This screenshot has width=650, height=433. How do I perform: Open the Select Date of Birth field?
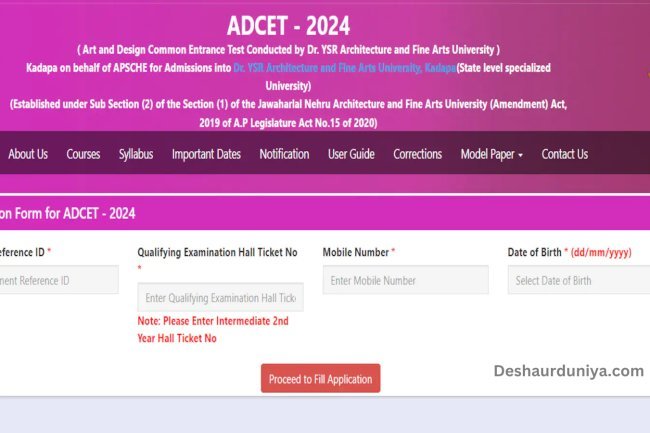tap(579, 280)
